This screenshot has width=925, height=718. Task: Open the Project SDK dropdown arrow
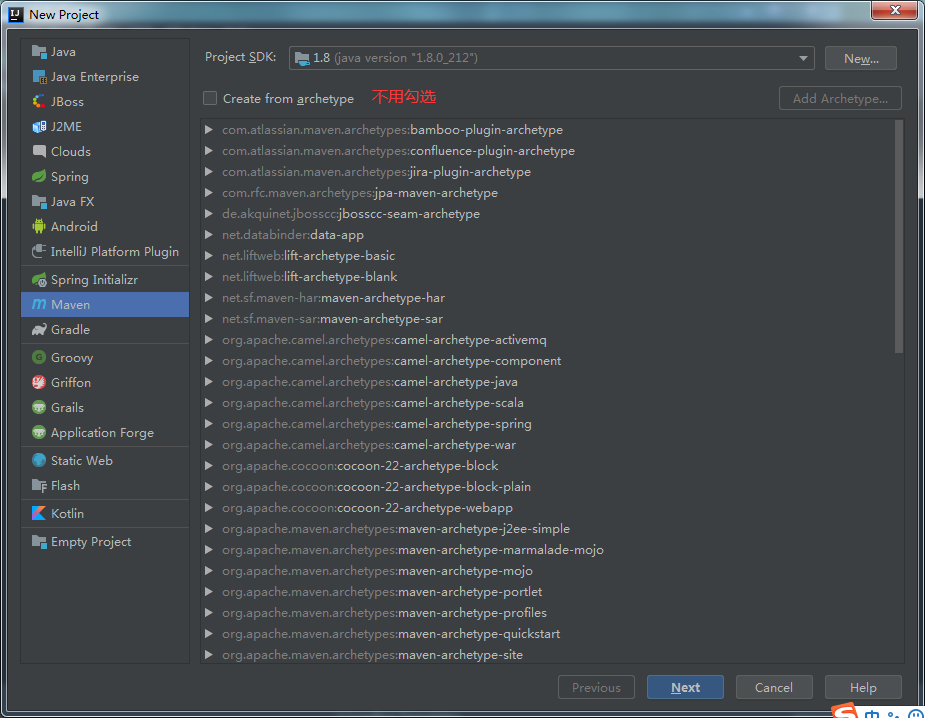click(x=803, y=58)
